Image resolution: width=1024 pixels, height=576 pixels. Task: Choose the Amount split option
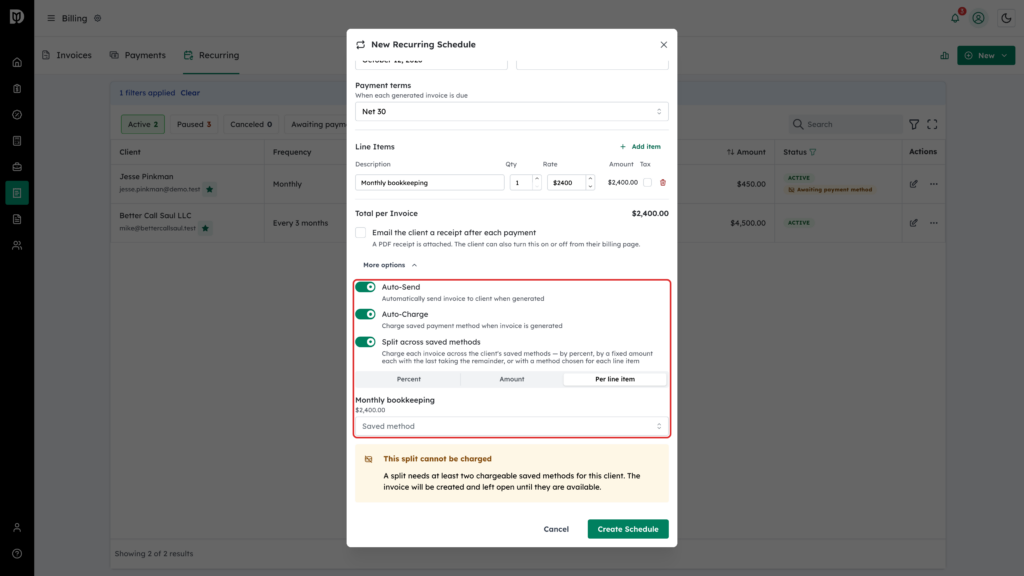(511, 379)
